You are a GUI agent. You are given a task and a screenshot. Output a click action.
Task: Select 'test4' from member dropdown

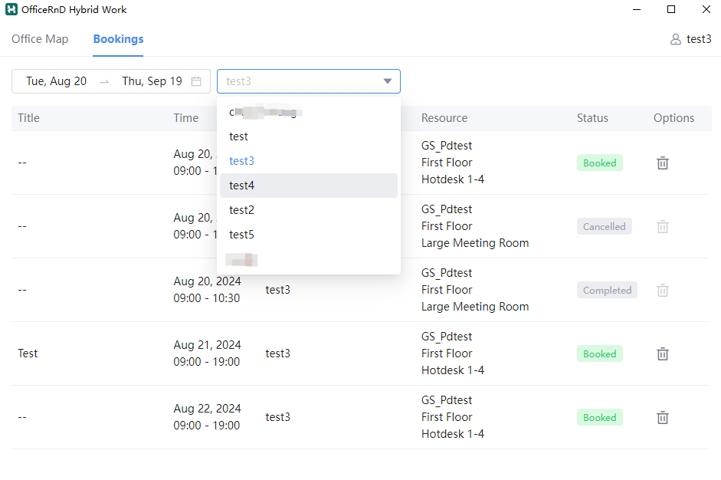tap(309, 185)
